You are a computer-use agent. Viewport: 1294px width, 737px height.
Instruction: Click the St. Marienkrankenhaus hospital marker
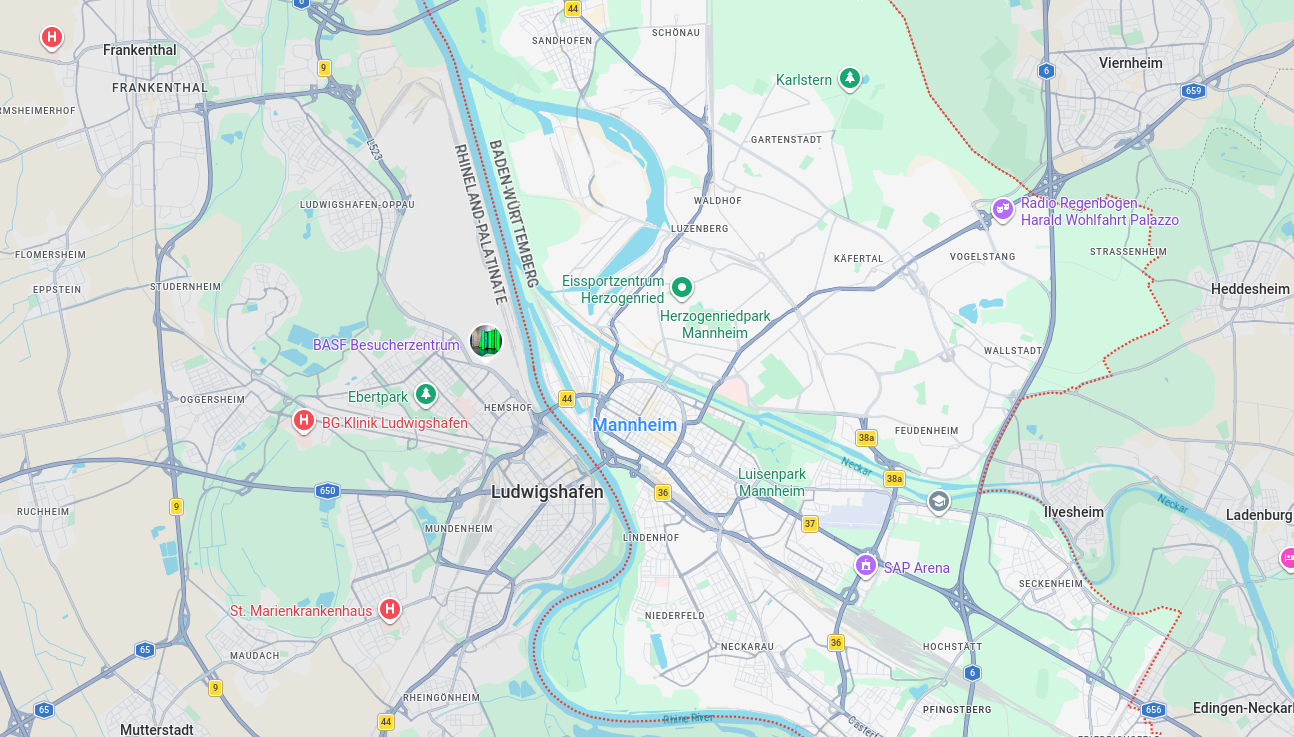point(390,610)
